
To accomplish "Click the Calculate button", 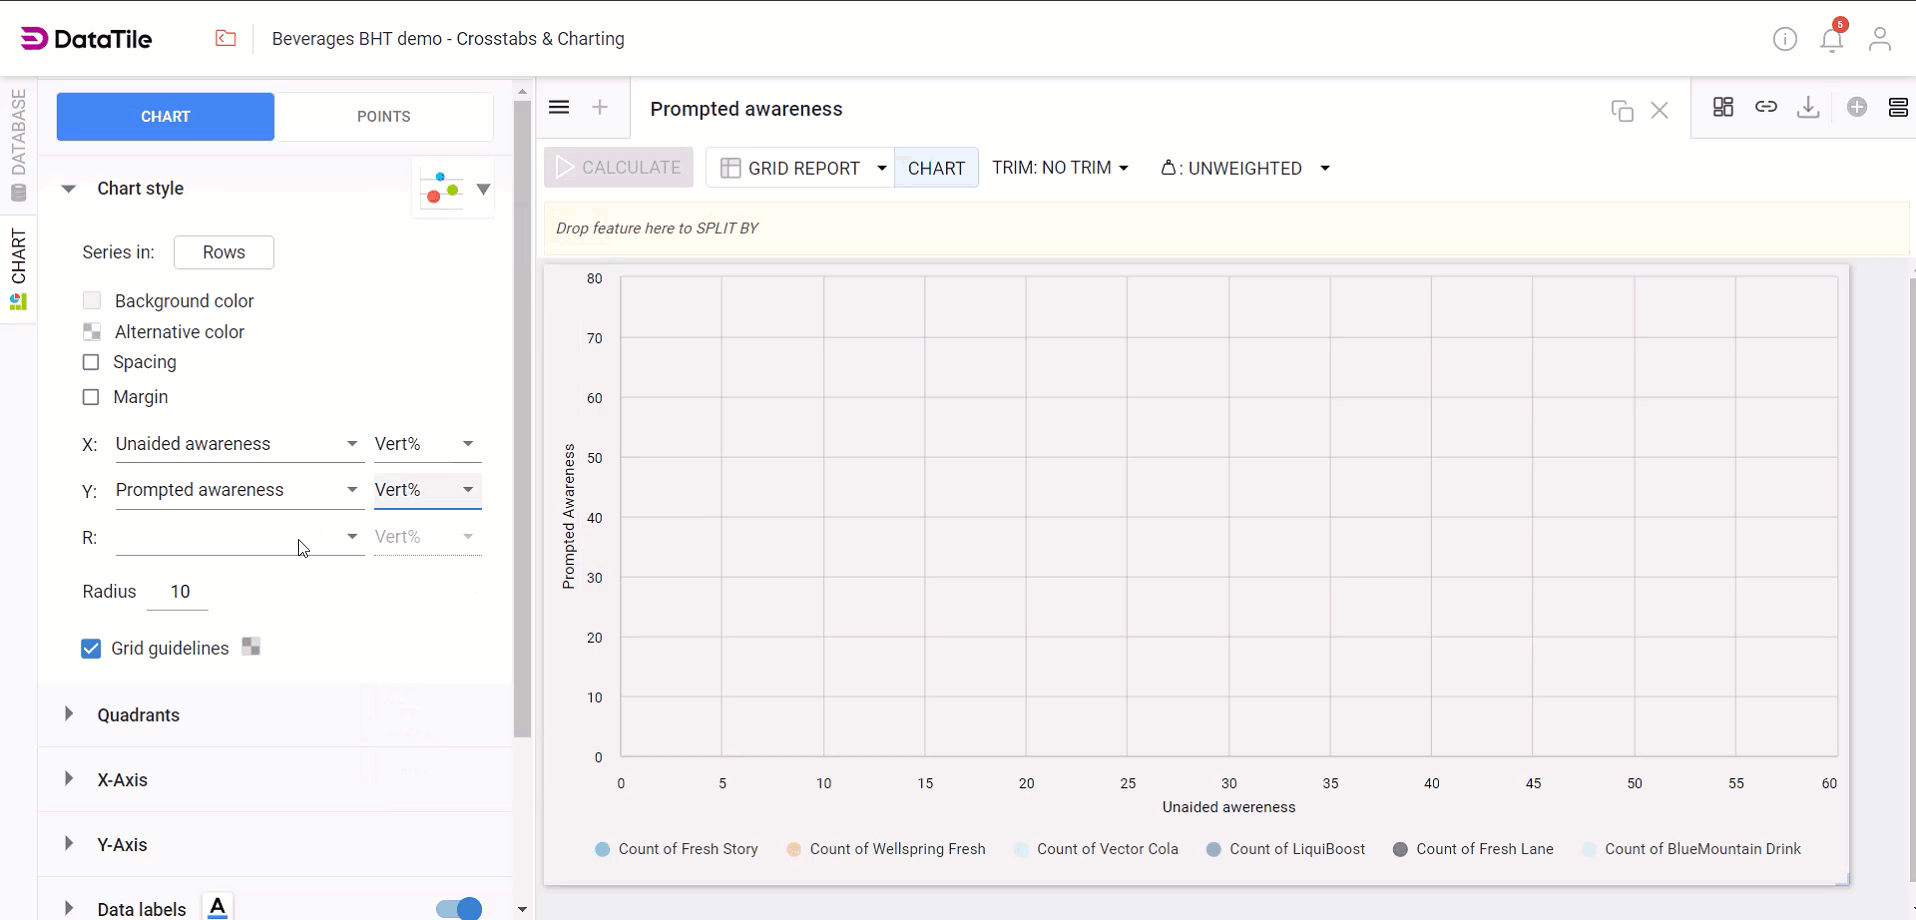I will (618, 167).
